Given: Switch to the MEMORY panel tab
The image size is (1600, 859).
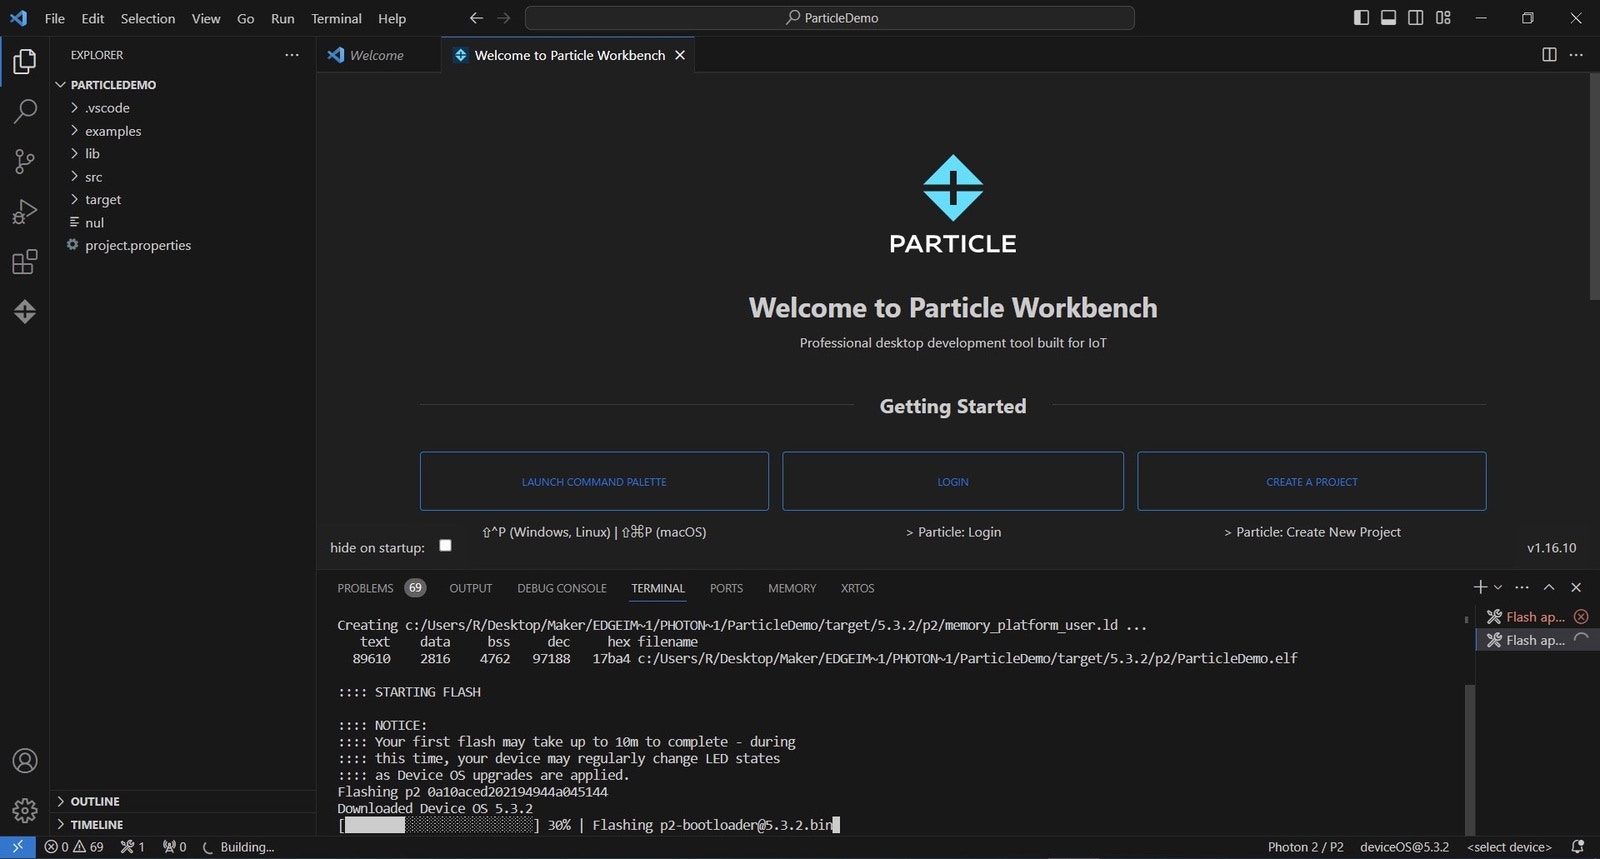Looking at the screenshot, I should pos(792,588).
